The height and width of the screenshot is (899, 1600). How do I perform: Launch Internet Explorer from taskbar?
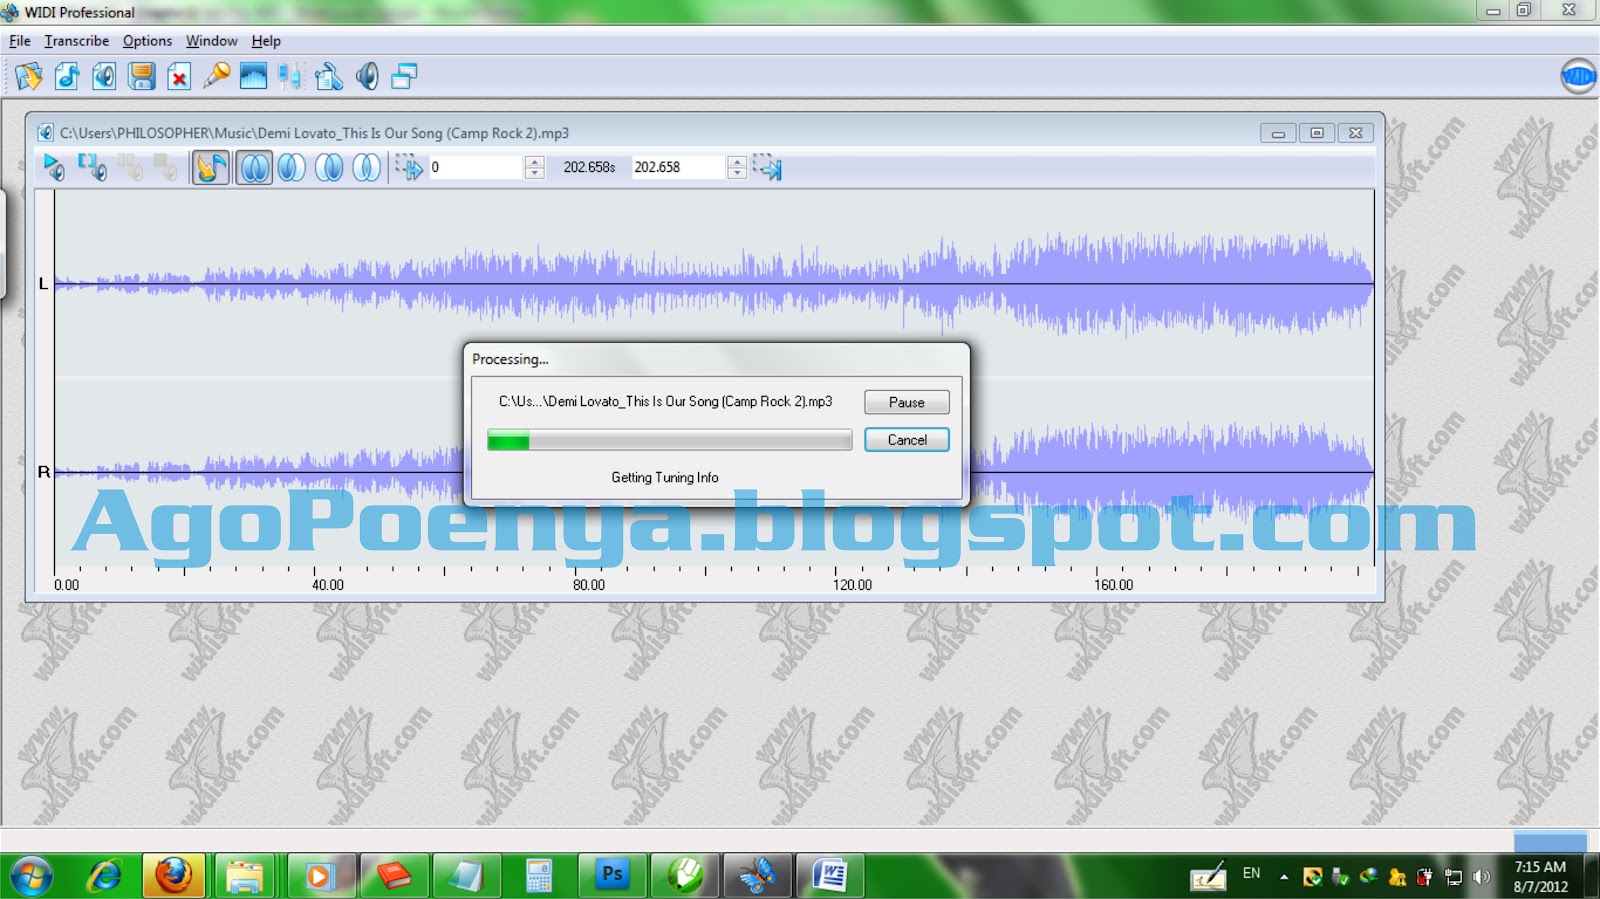pos(104,877)
